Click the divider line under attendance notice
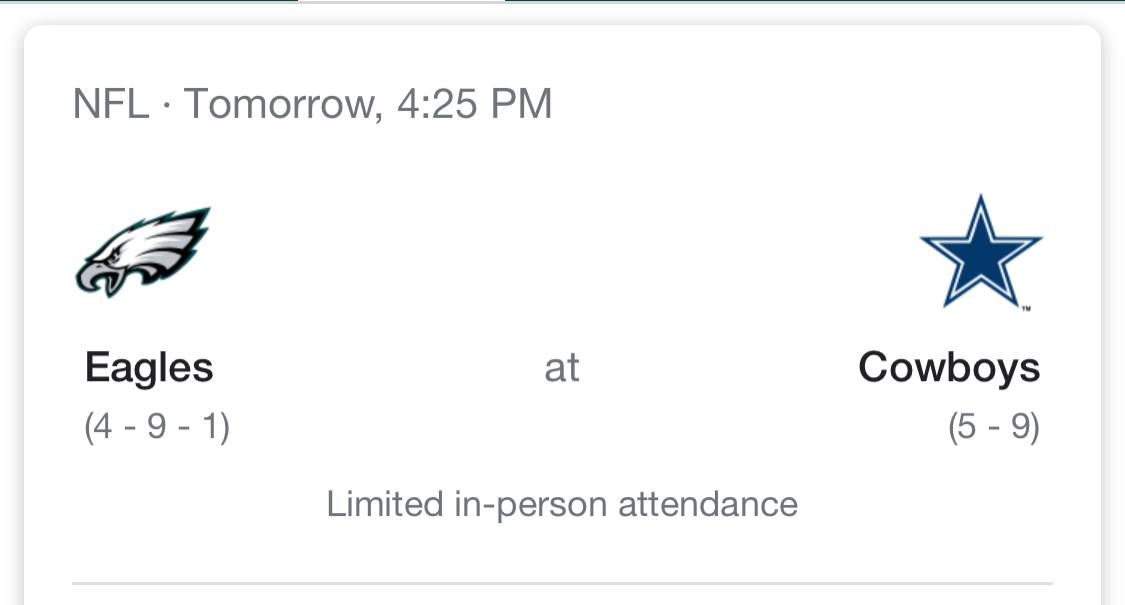Image resolution: width=1125 pixels, height=605 pixels. [x=562, y=583]
